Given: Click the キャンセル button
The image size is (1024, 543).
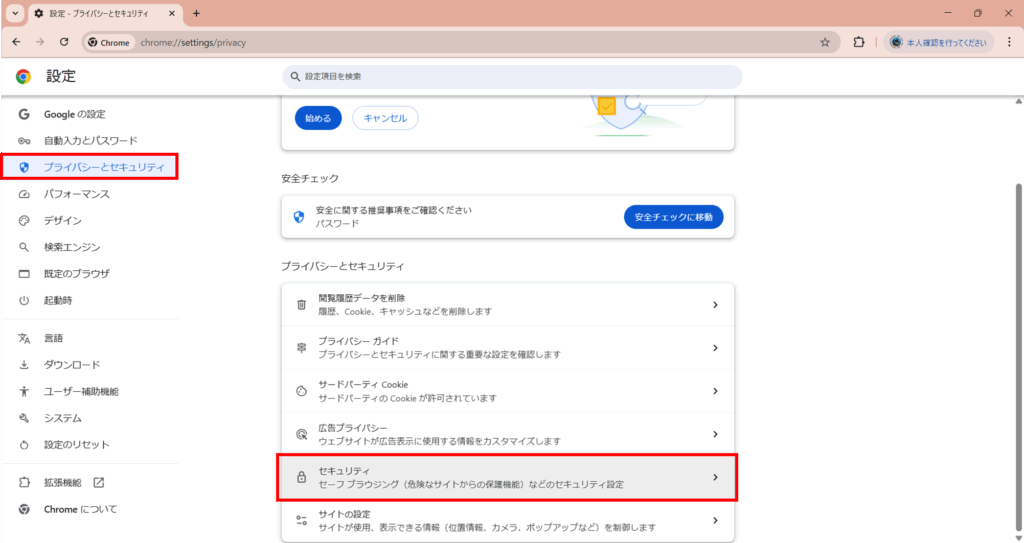Looking at the screenshot, I should pos(385,118).
